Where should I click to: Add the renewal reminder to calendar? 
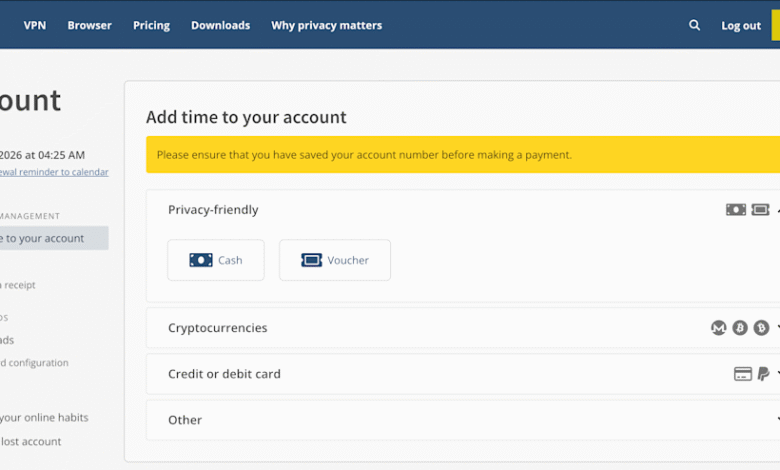54,172
